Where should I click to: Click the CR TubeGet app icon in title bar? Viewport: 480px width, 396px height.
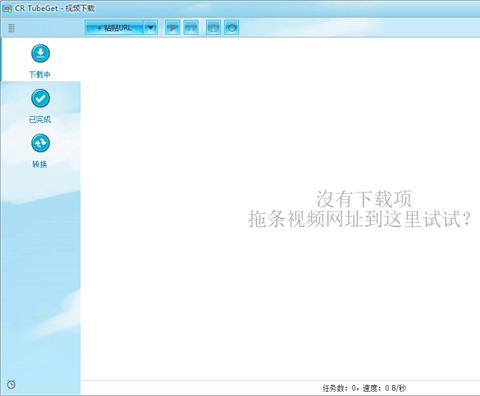[x=7, y=9]
